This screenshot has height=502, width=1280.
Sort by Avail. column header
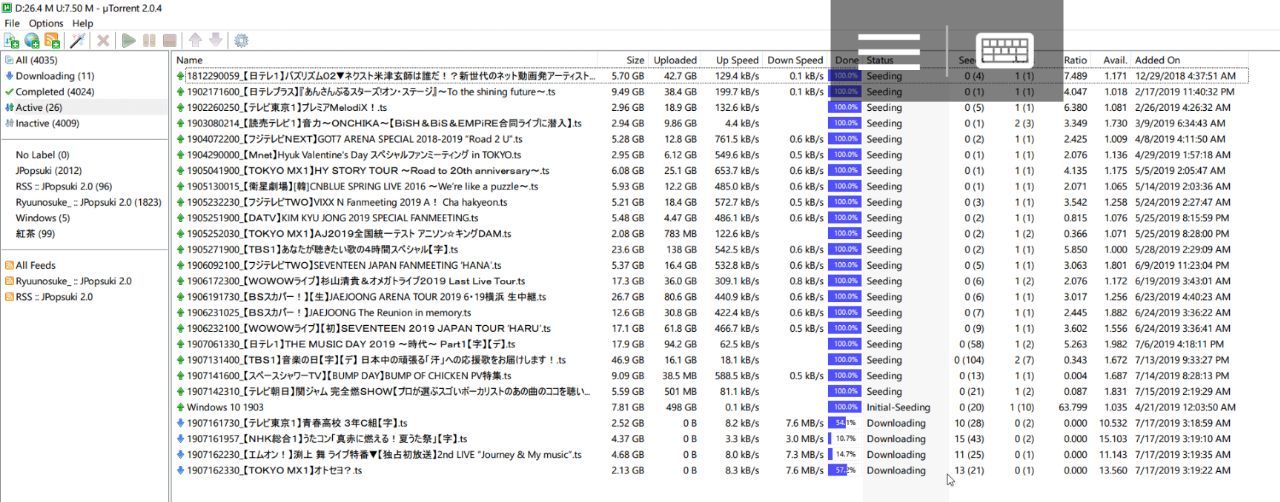pyautogui.click(x=1115, y=60)
